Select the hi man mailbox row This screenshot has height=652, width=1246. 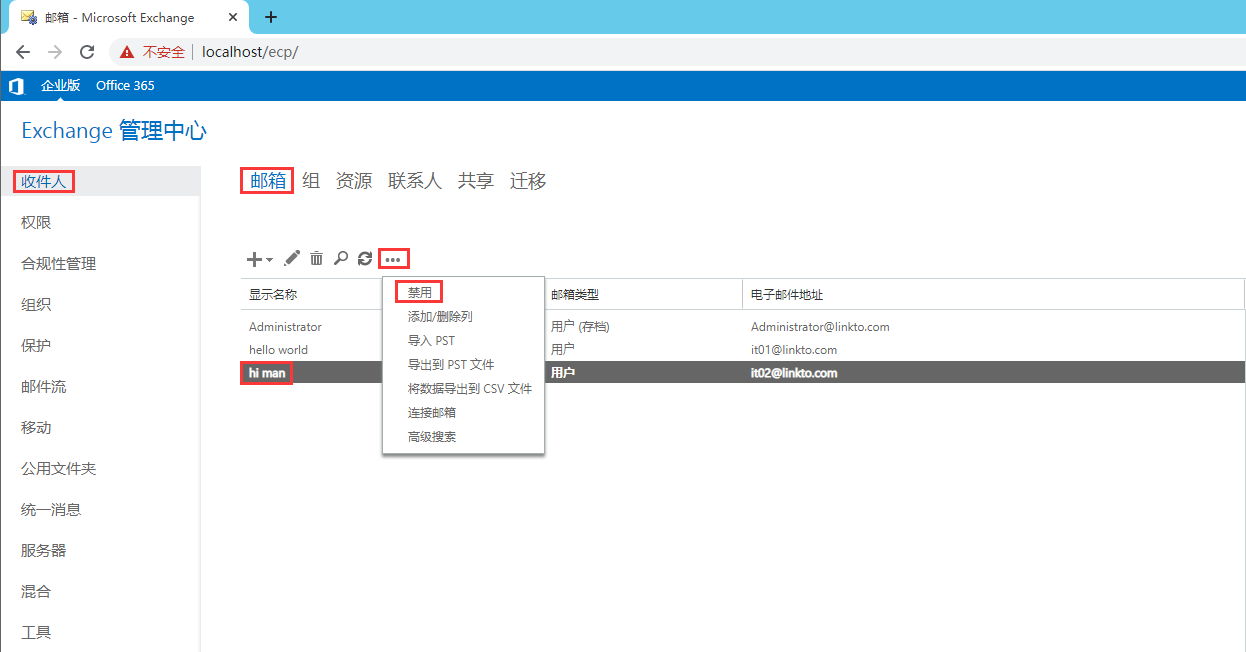click(743, 373)
